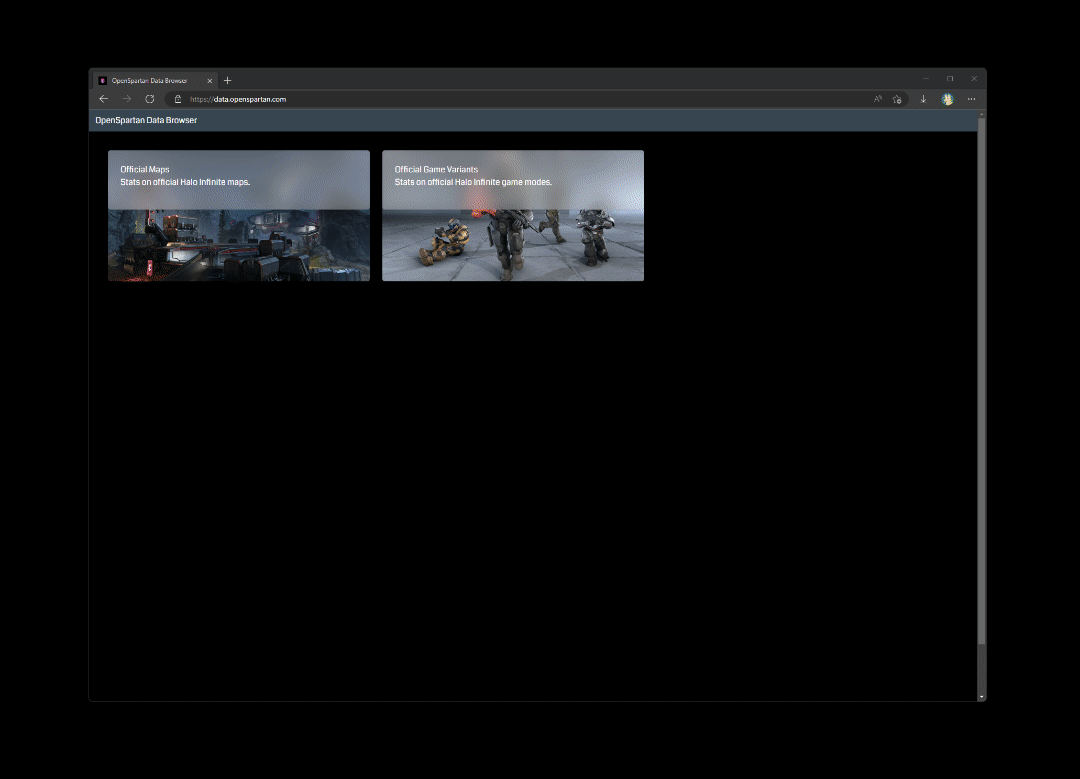
Task: Click the vertical scrollbar thumb
Action: [x=982, y=381]
